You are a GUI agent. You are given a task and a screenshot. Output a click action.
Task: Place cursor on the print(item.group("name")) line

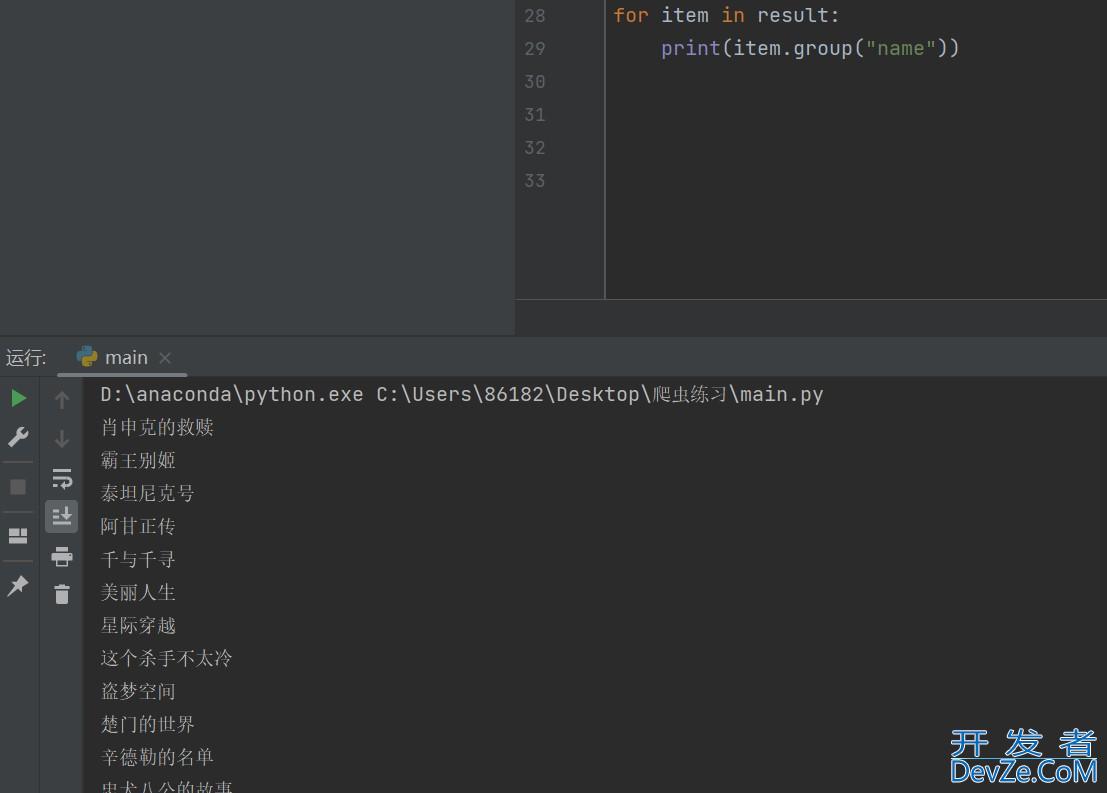tap(809, 48)
